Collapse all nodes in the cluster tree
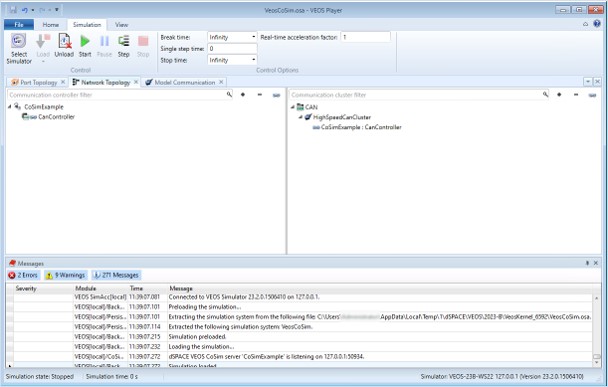This screenshot has height=387, width=608. [x=576, y=95]
